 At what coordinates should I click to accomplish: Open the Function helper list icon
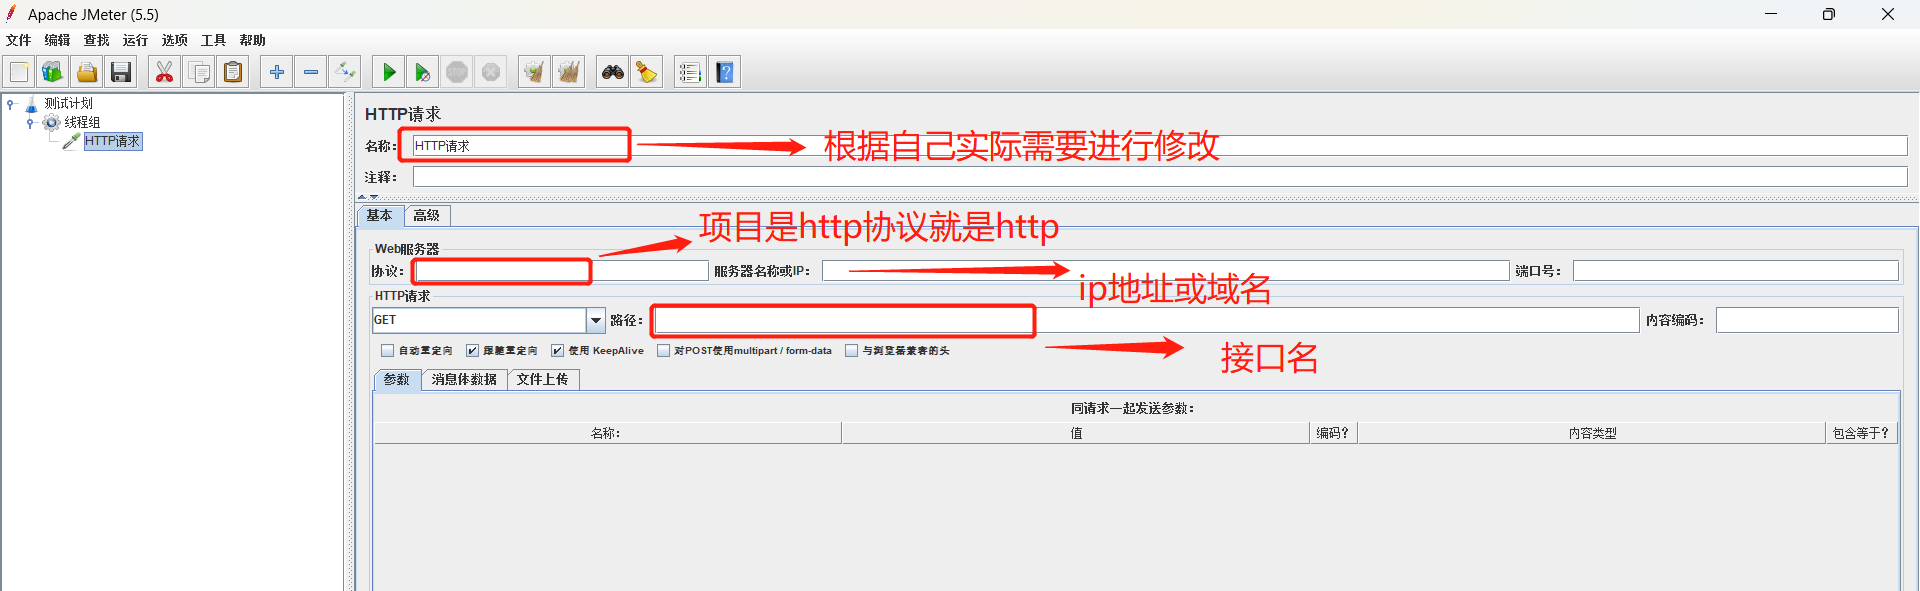[x=690, y=72]
